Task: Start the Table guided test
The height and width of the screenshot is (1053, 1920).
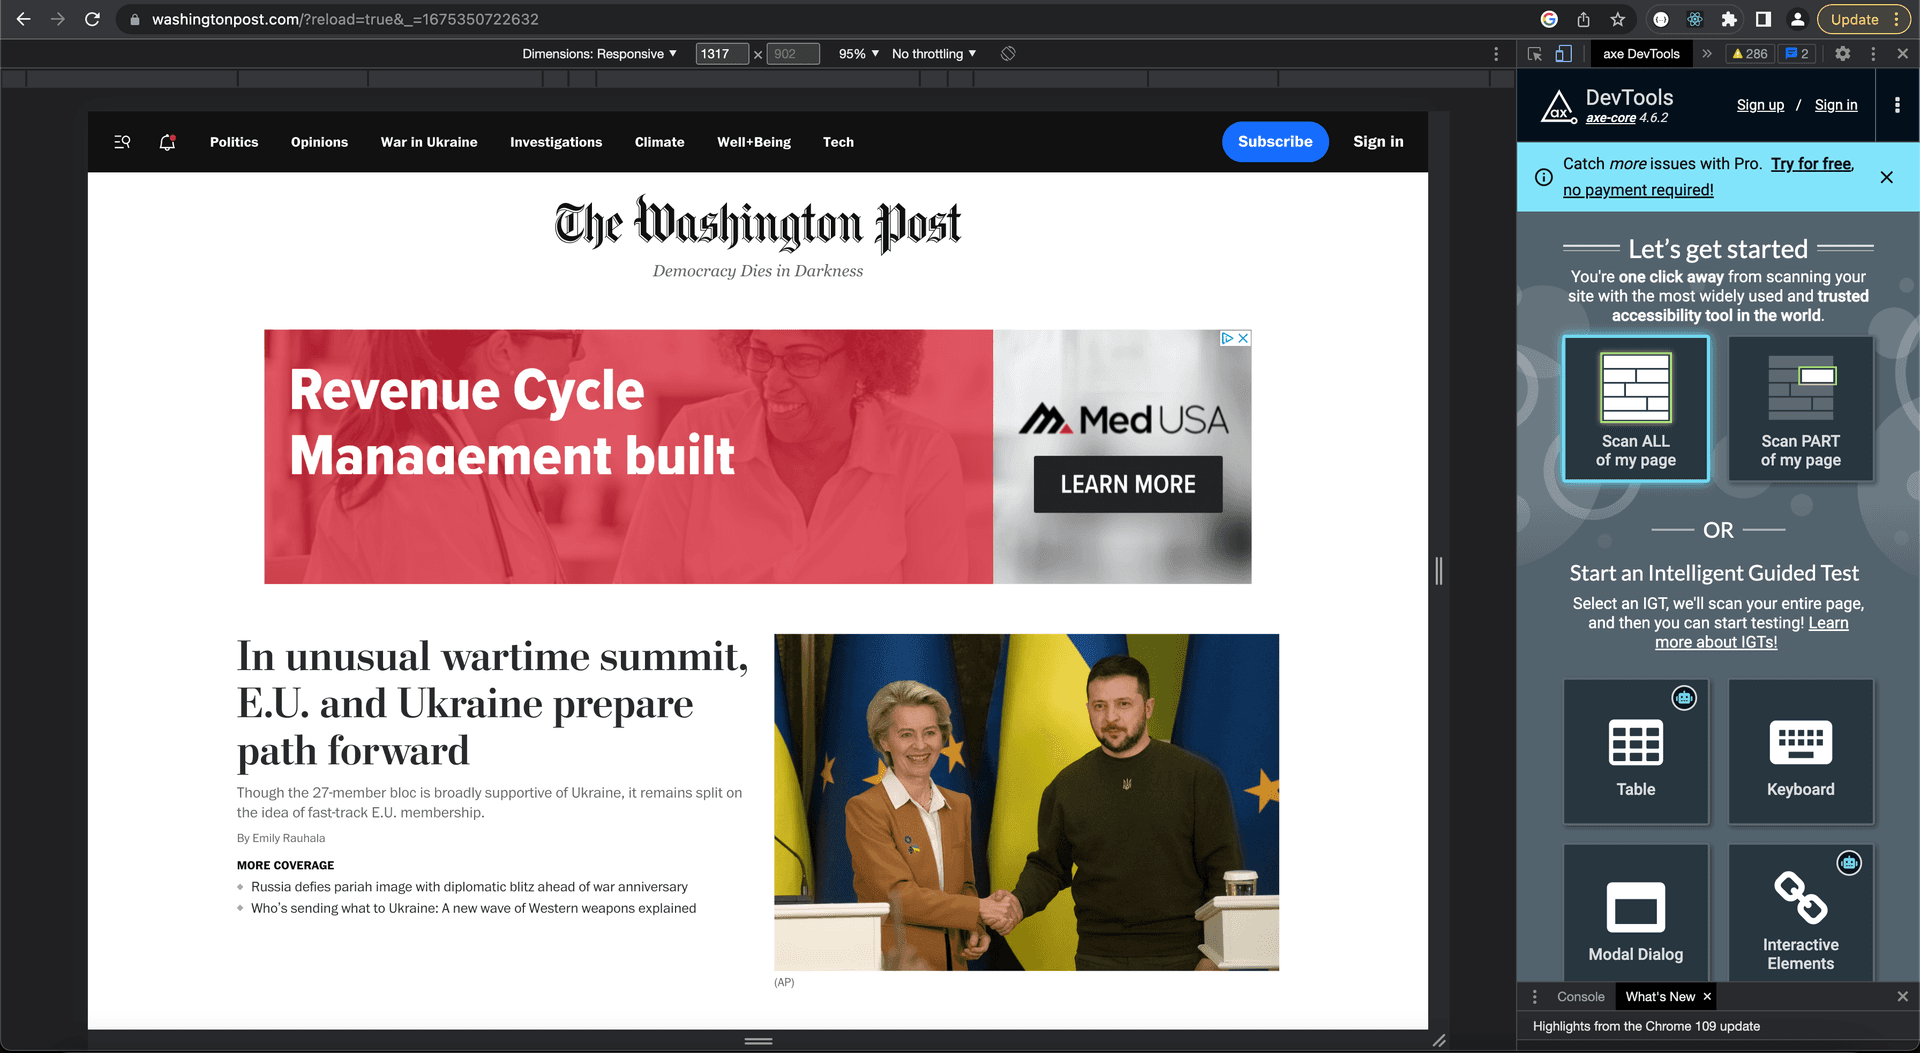Action: (1636, 750)
